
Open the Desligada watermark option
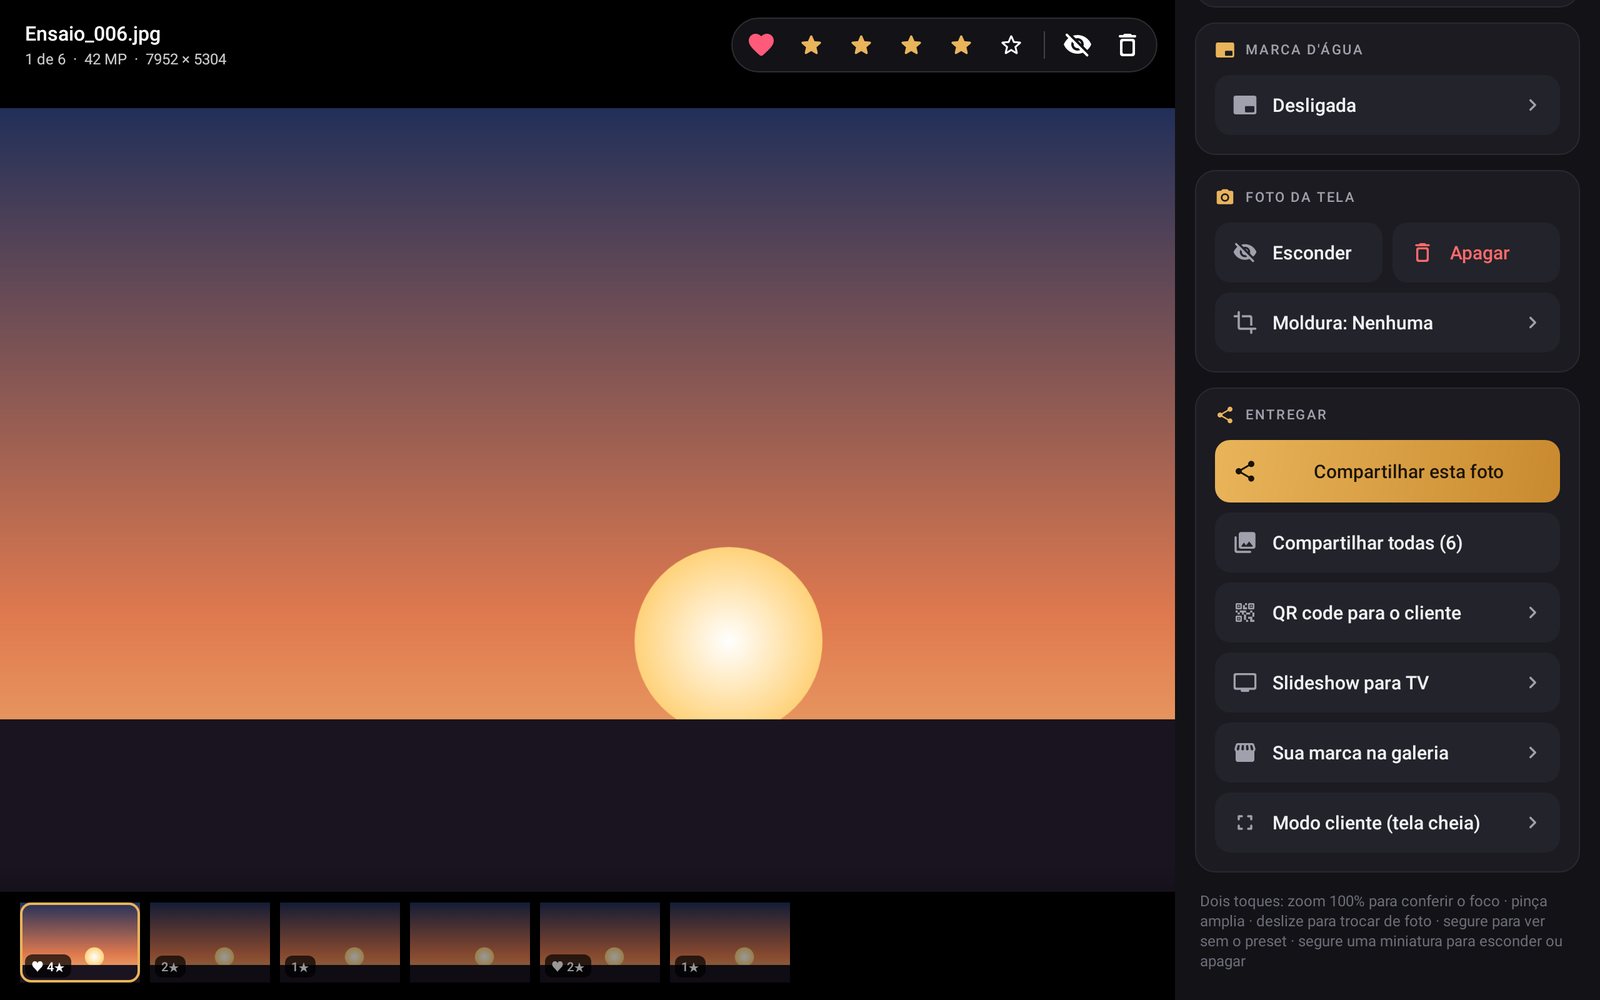tap(1387, 105)
